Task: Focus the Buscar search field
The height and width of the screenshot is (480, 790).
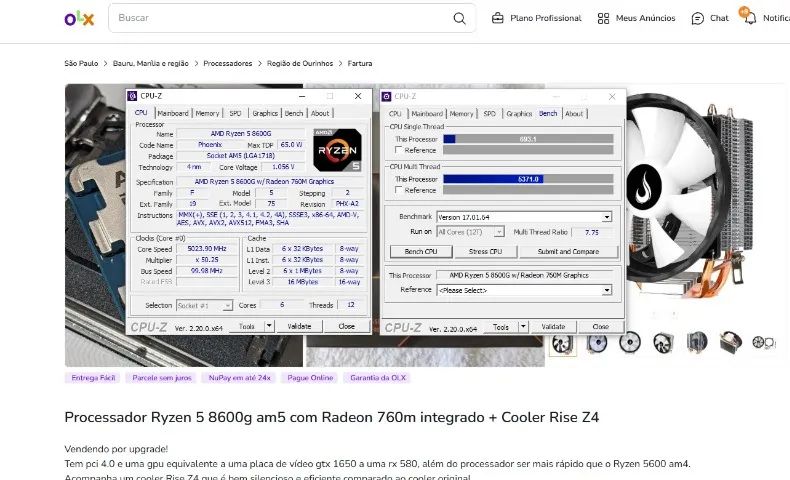Action: [292, 18]
